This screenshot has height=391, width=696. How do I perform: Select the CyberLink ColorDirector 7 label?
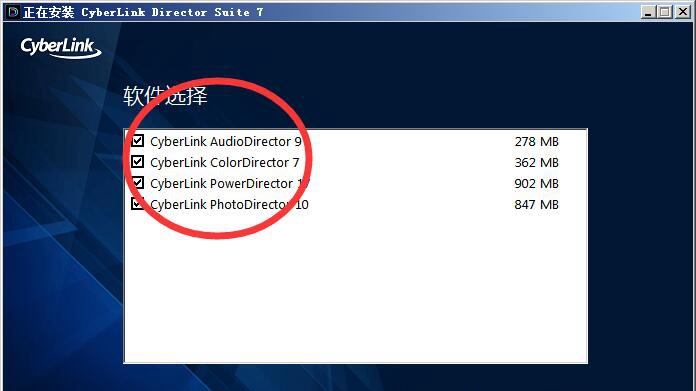tap(225, 162)
